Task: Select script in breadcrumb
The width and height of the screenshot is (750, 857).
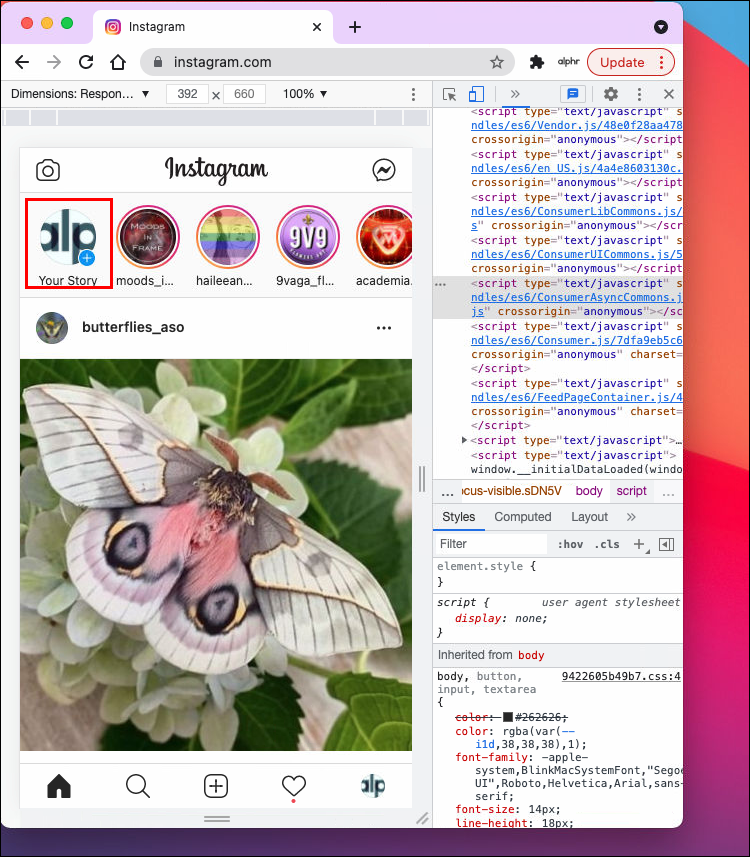Action: pos(631,491)
